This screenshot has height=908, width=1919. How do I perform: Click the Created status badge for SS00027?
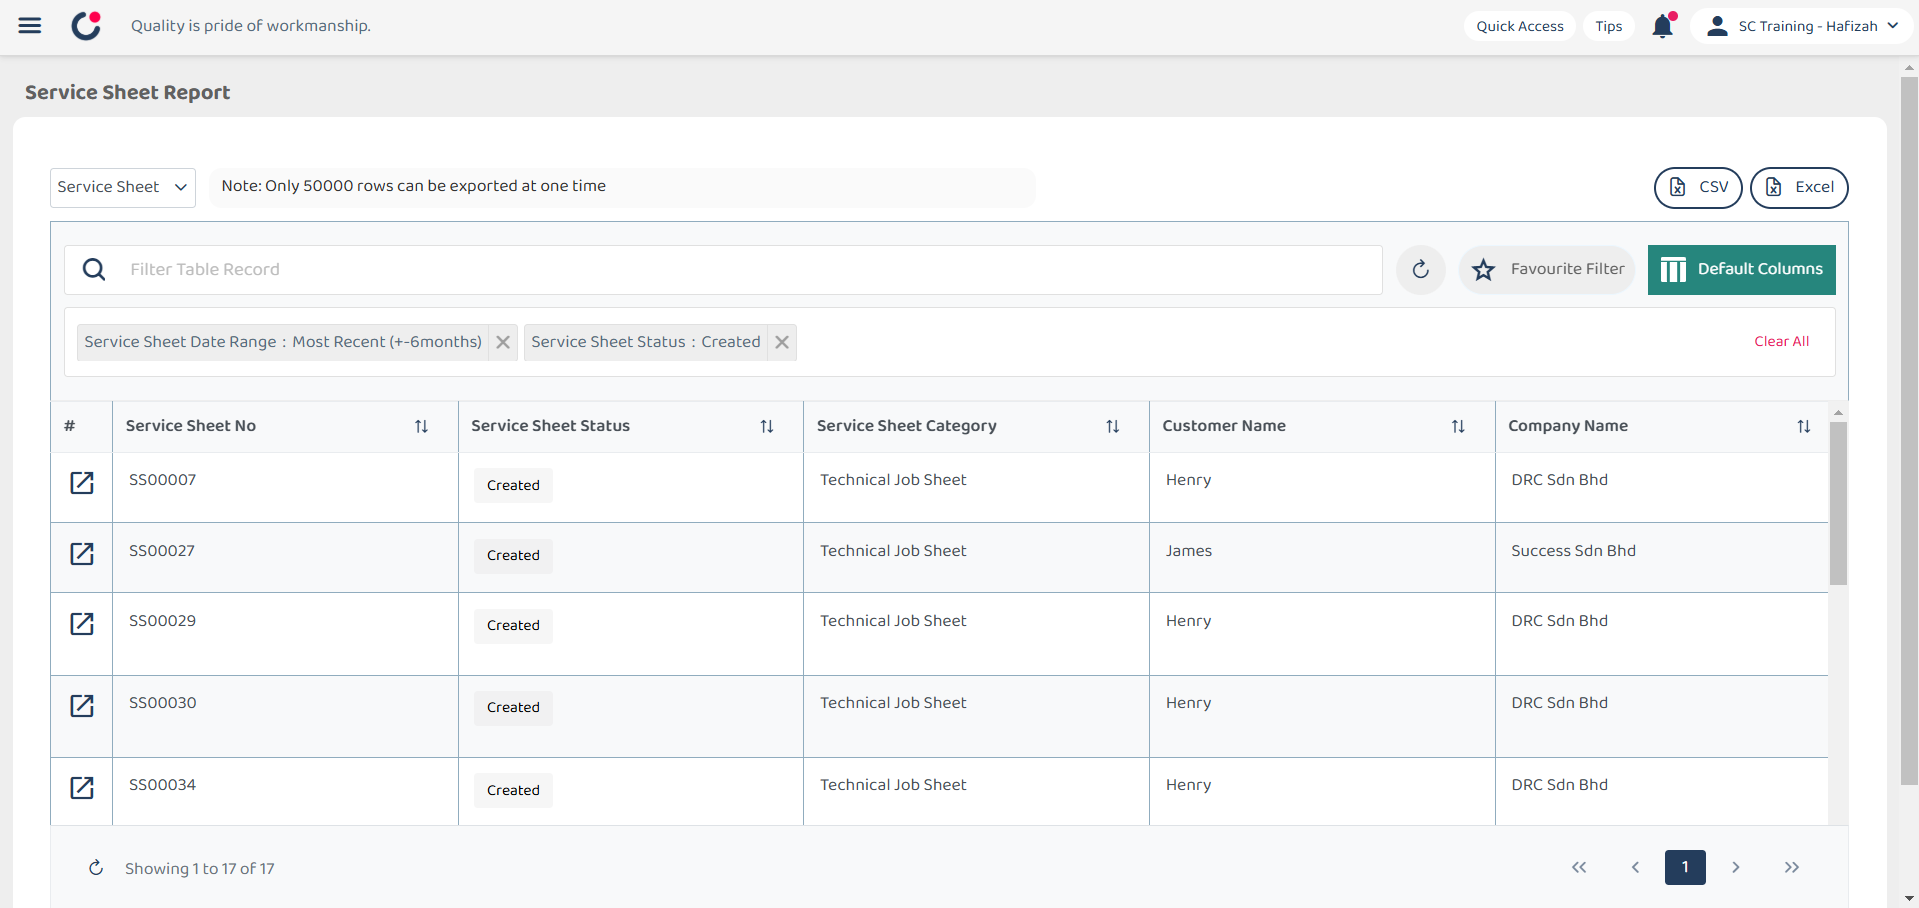point(513,555)
